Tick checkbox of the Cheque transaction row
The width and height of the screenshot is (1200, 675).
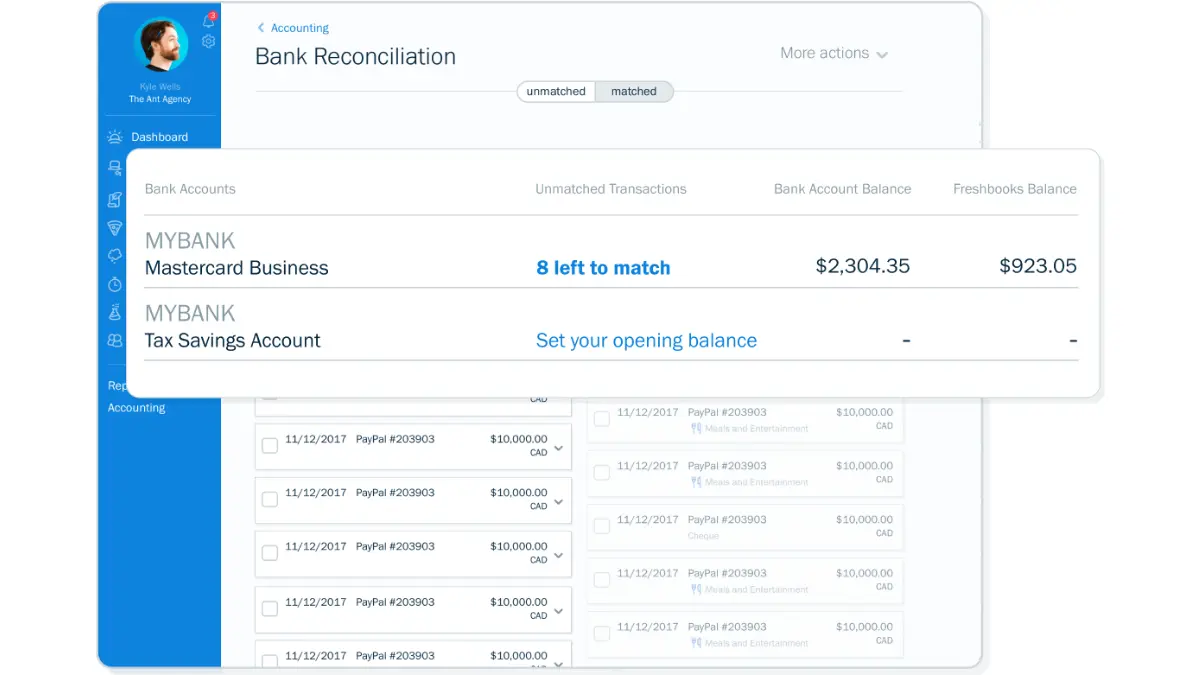(x=602, y=526)
